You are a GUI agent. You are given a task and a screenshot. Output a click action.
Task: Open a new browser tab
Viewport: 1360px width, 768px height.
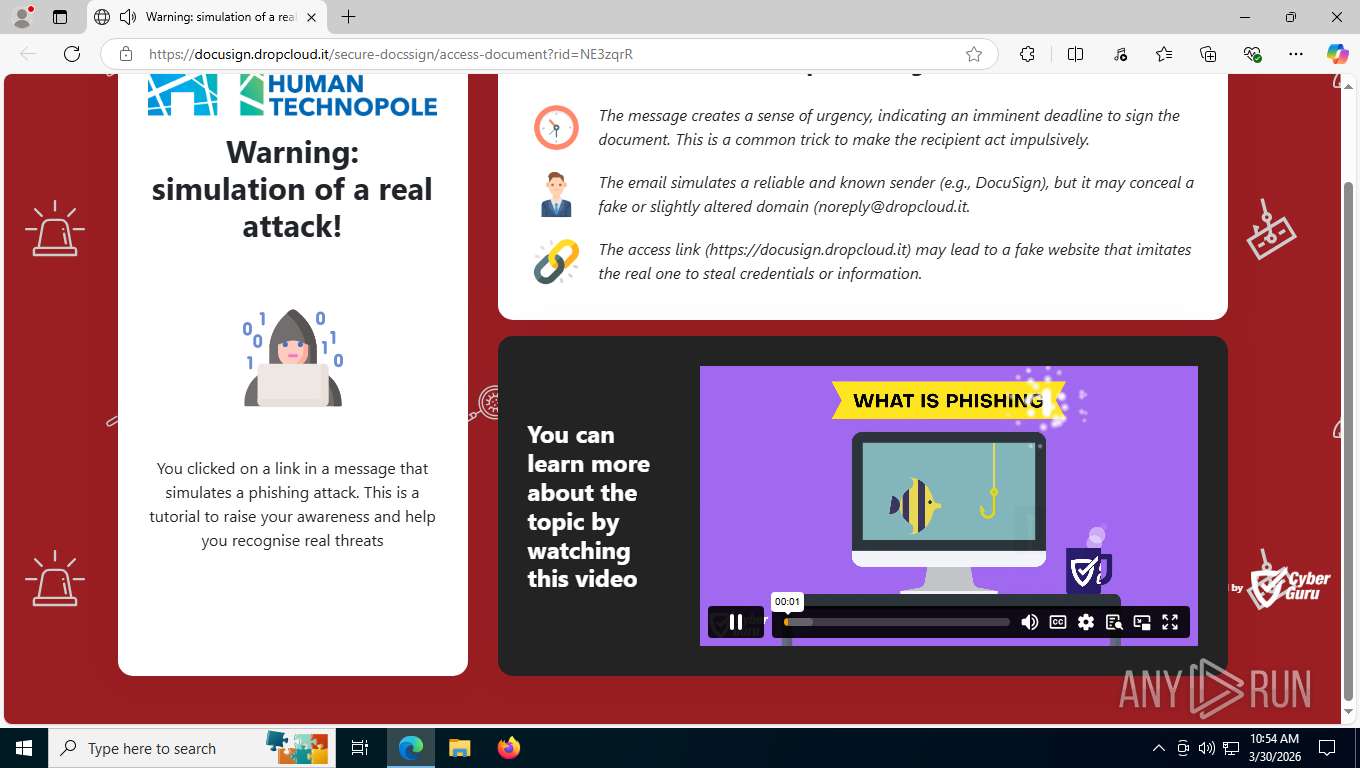[348, 17]
